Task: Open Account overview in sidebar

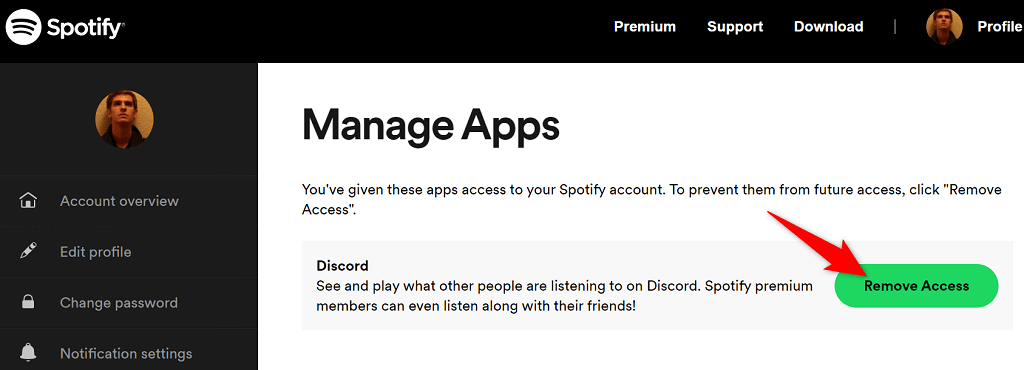Action: (x=119, y=201)
